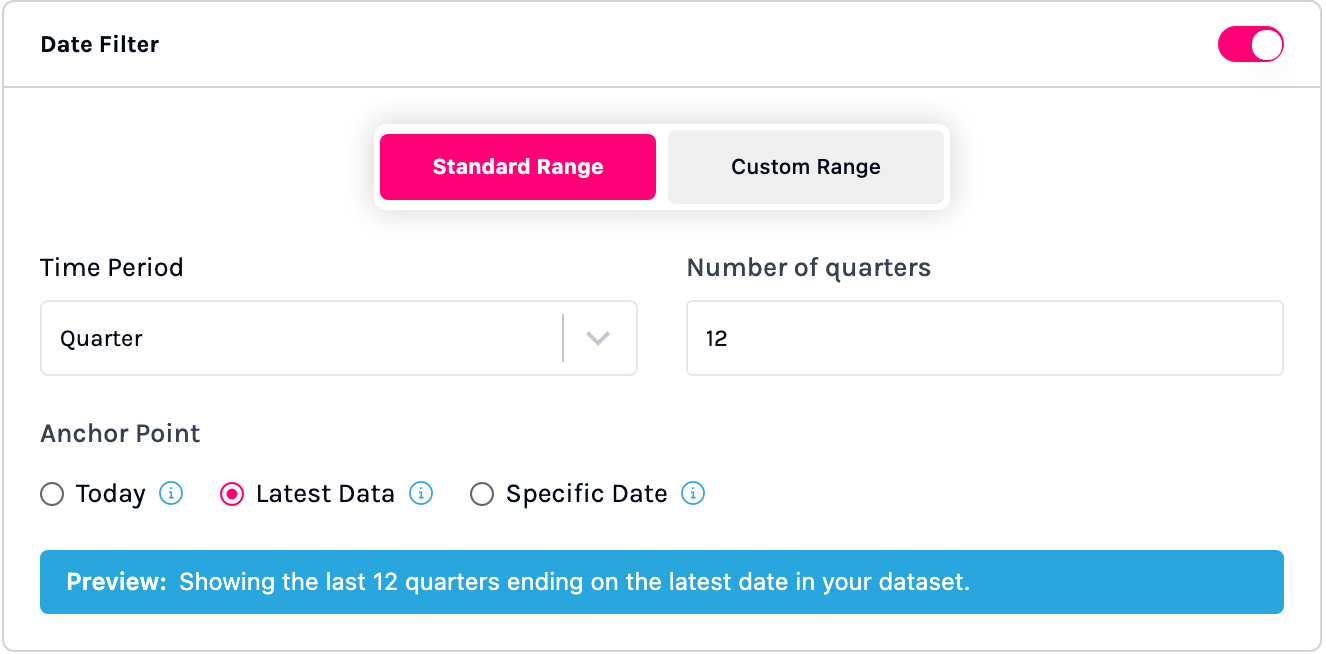
Task: Click the Specific Date label text
Action: coord(587,494)
